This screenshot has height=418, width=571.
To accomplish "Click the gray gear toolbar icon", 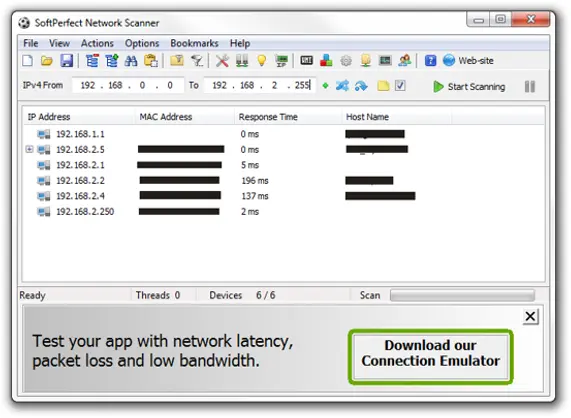I will 346,61.
